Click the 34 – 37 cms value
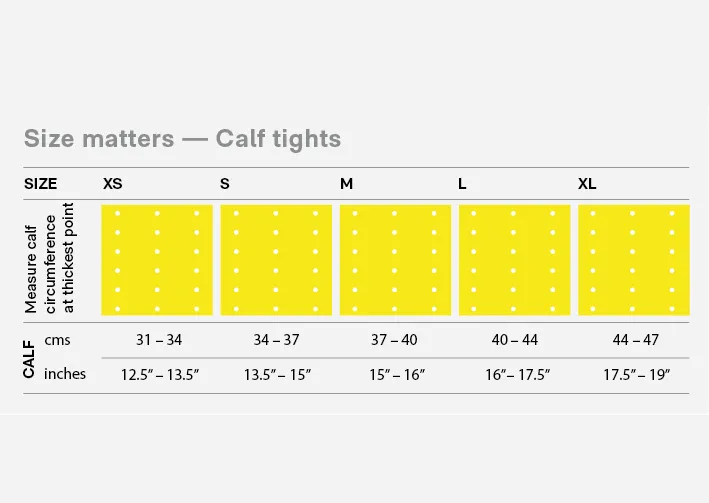 (276, 340)
